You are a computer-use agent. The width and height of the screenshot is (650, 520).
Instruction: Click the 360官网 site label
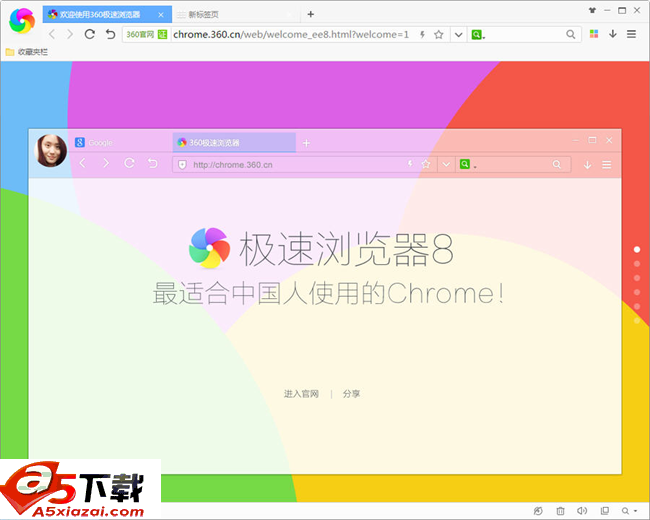point(140,34)
